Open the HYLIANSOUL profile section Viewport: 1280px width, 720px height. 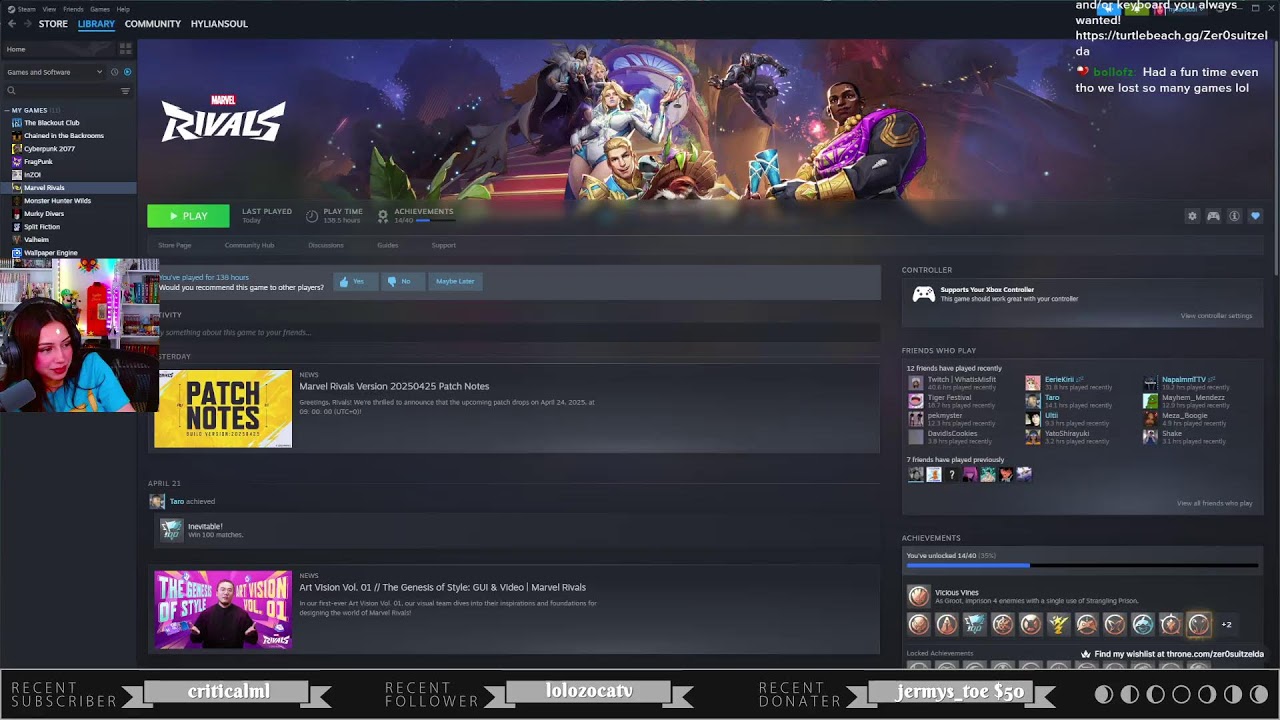[x=219, y=24]
